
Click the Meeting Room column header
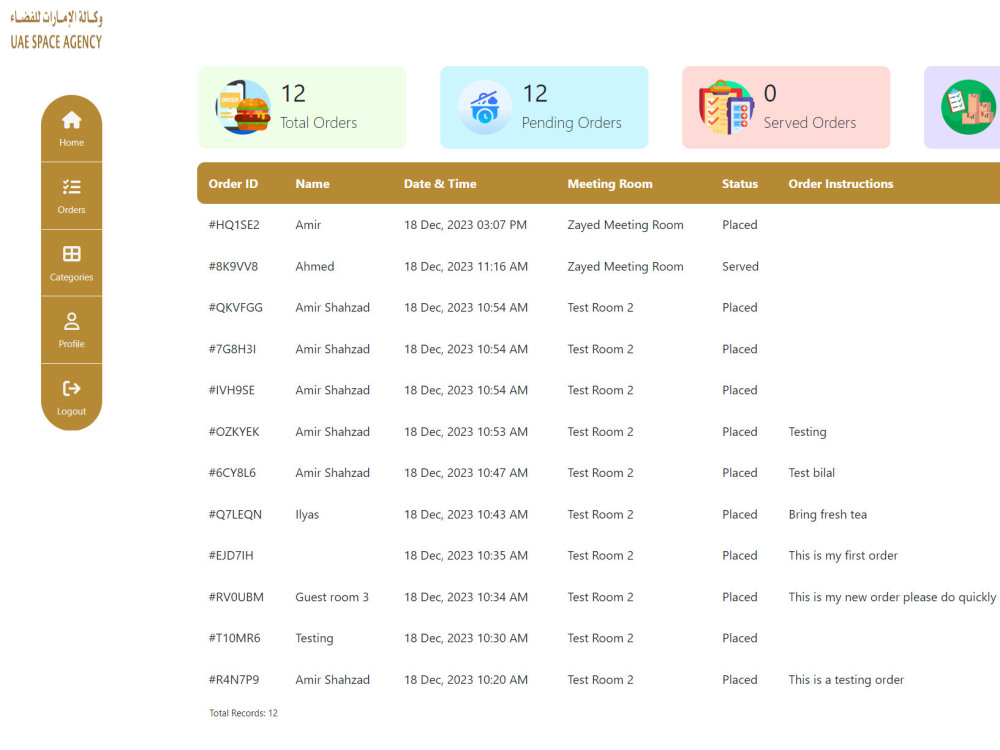tap(610, 184)
